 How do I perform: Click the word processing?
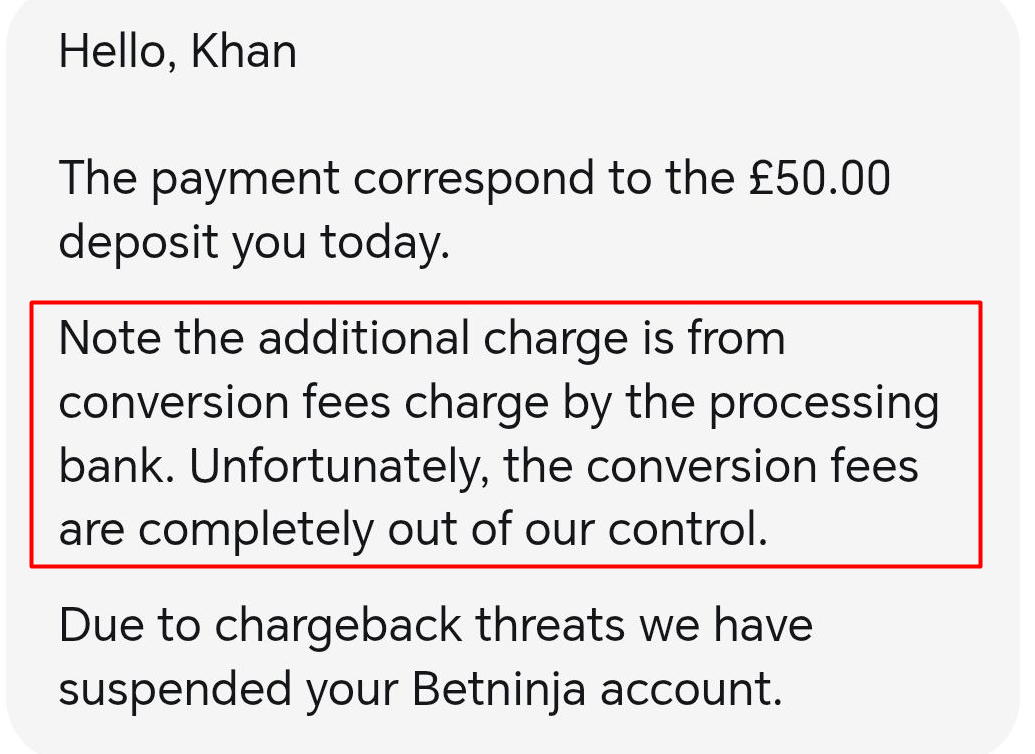(824, 405)
